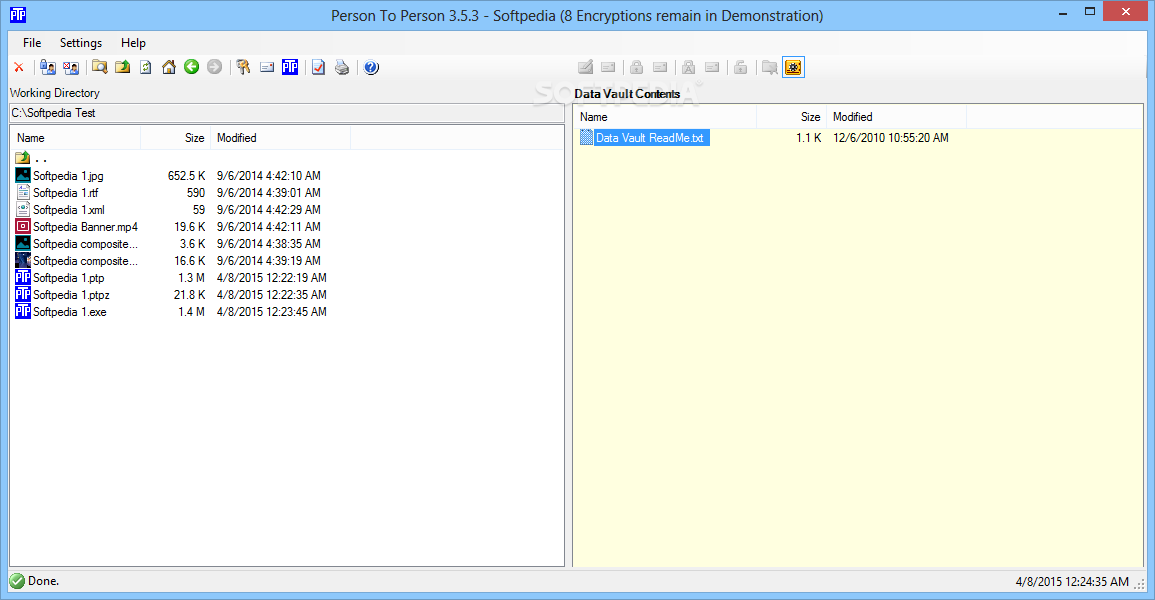Image resolution: width=1155 pixels, height=600 pixels.
Task: Click the grayed folder-with-cursor icon
Action: pos(769,68)
